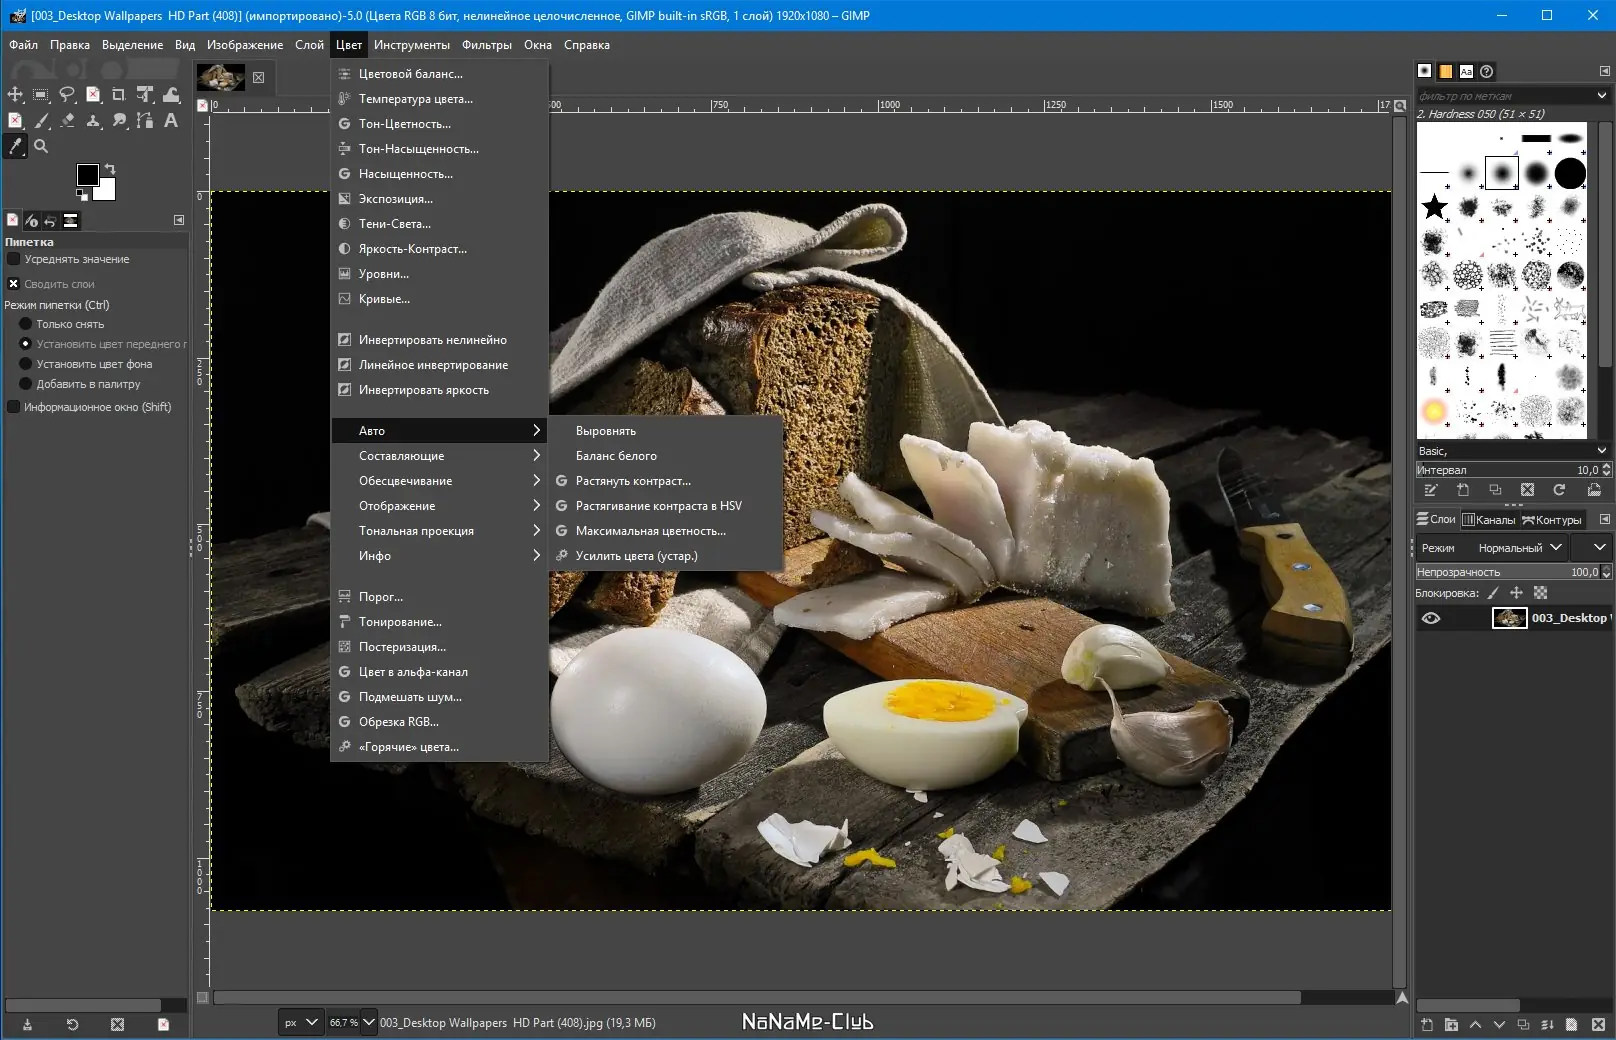1616x1040 pixels.
Task: Toggle visibility eye of 003_Desktop layer
Action: [x=1431, y=618]
